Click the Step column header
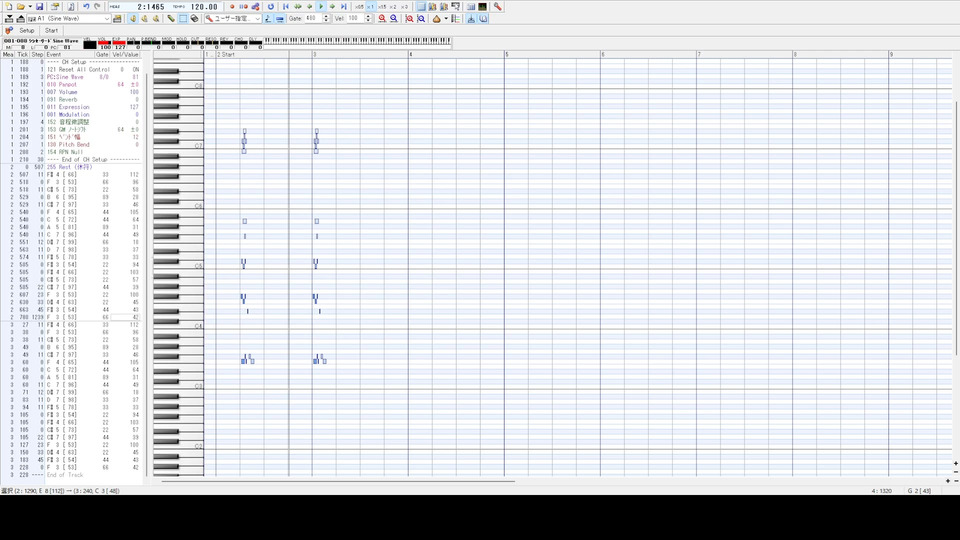 coord(37,54)
